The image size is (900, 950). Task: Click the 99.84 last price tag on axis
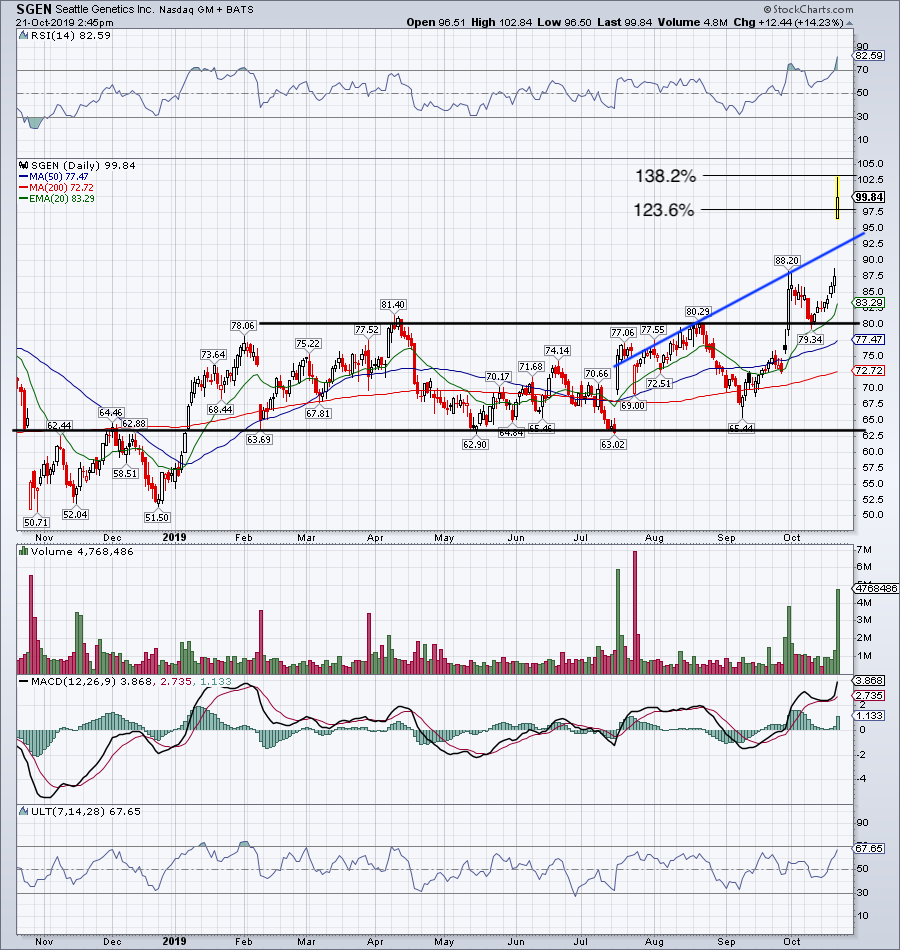(869, 197)
